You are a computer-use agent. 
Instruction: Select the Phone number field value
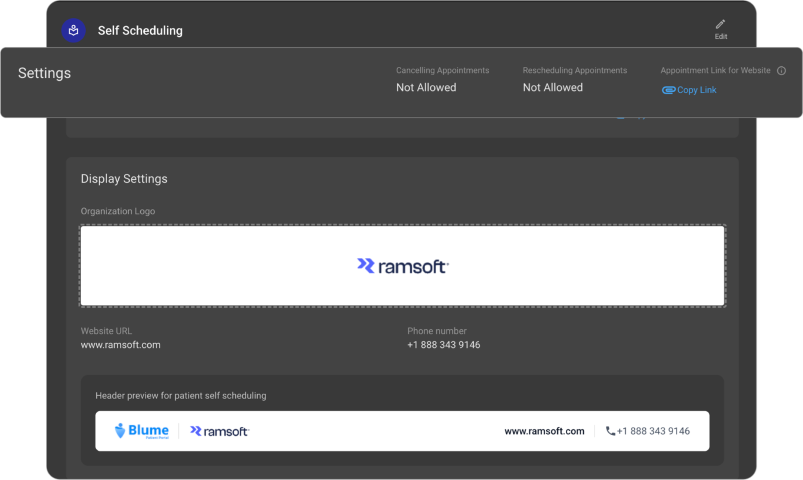coord(443,345)
